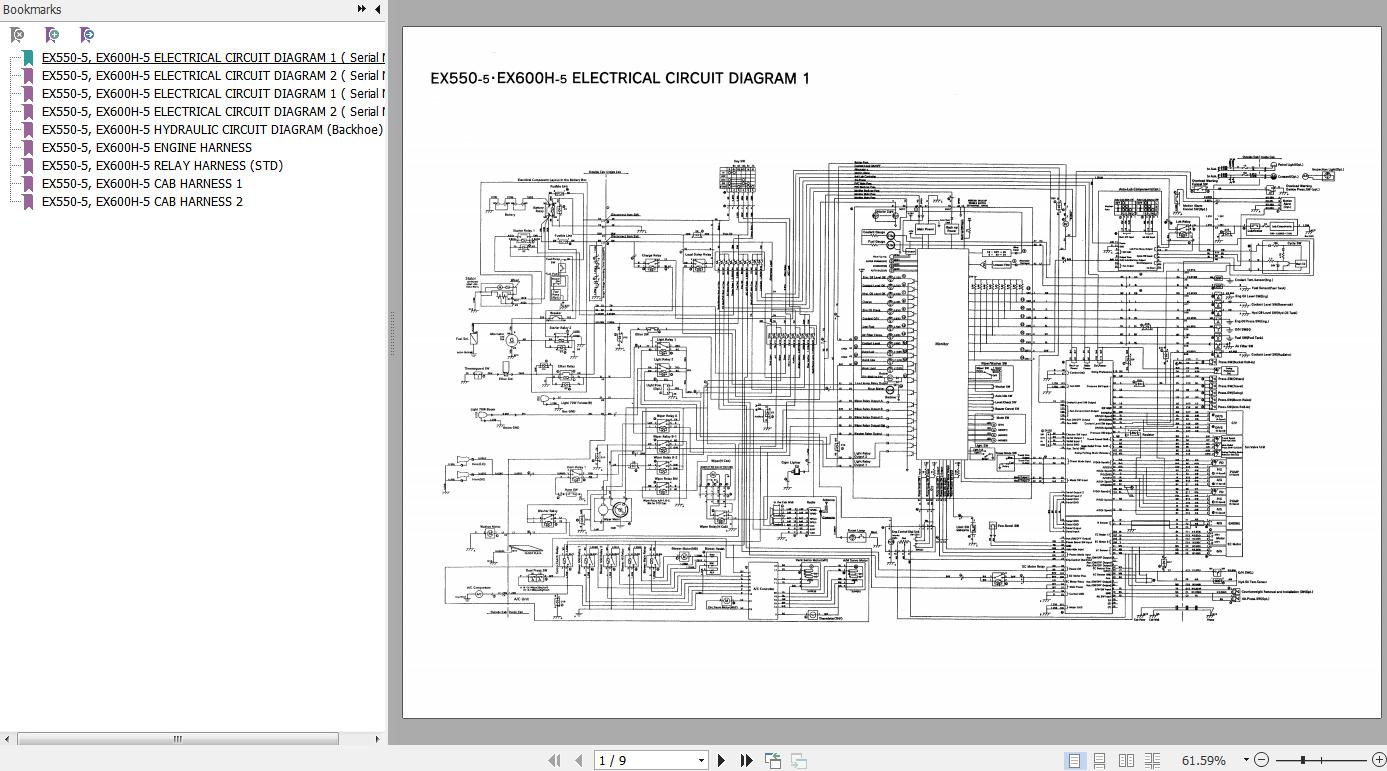Viewport: 1387px width, 771px height.
Task: Open CAB HARNESS 2 bookmark
Action: 142,202
